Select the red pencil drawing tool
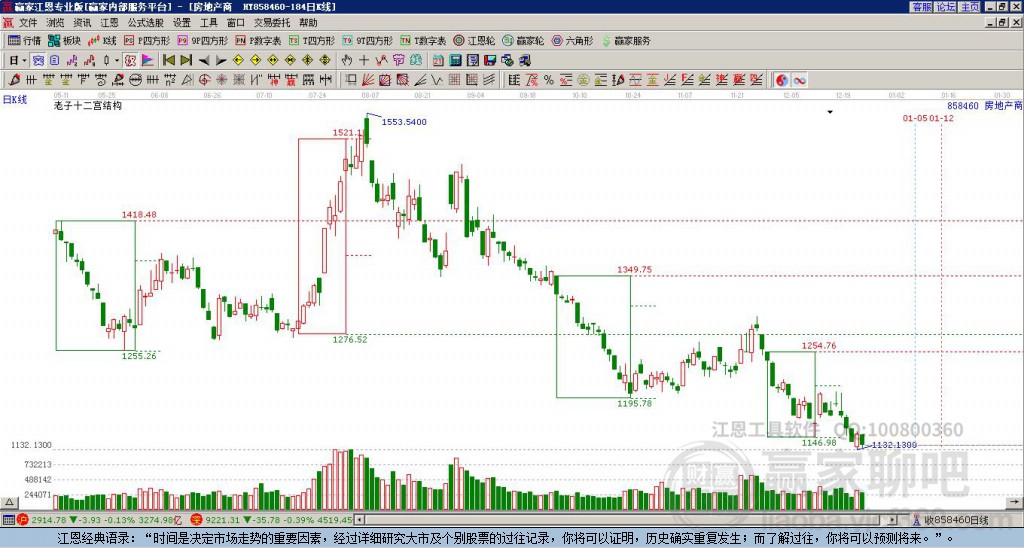The image size is (1024, 548). pyautogui.click(x=14, y=80)
